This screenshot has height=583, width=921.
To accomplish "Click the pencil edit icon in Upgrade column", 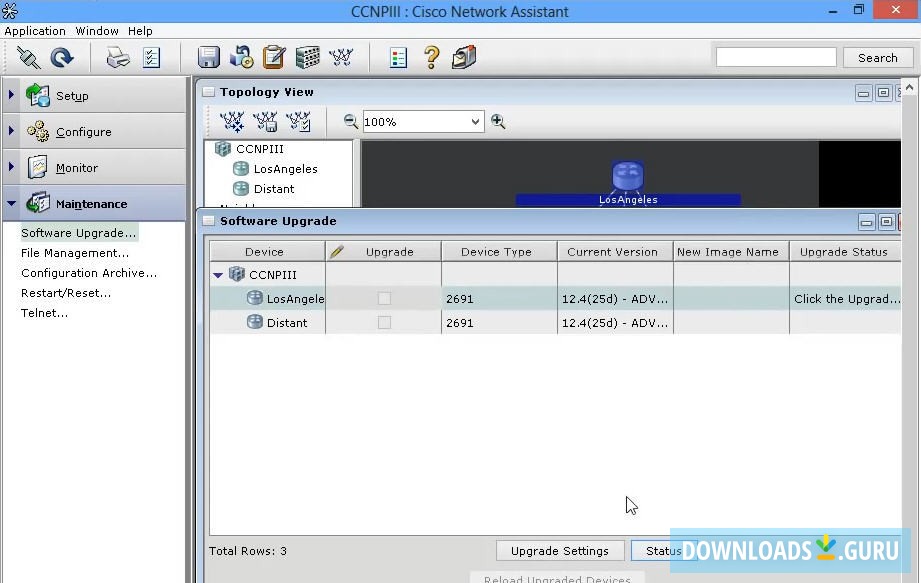I will click(337, 252).
